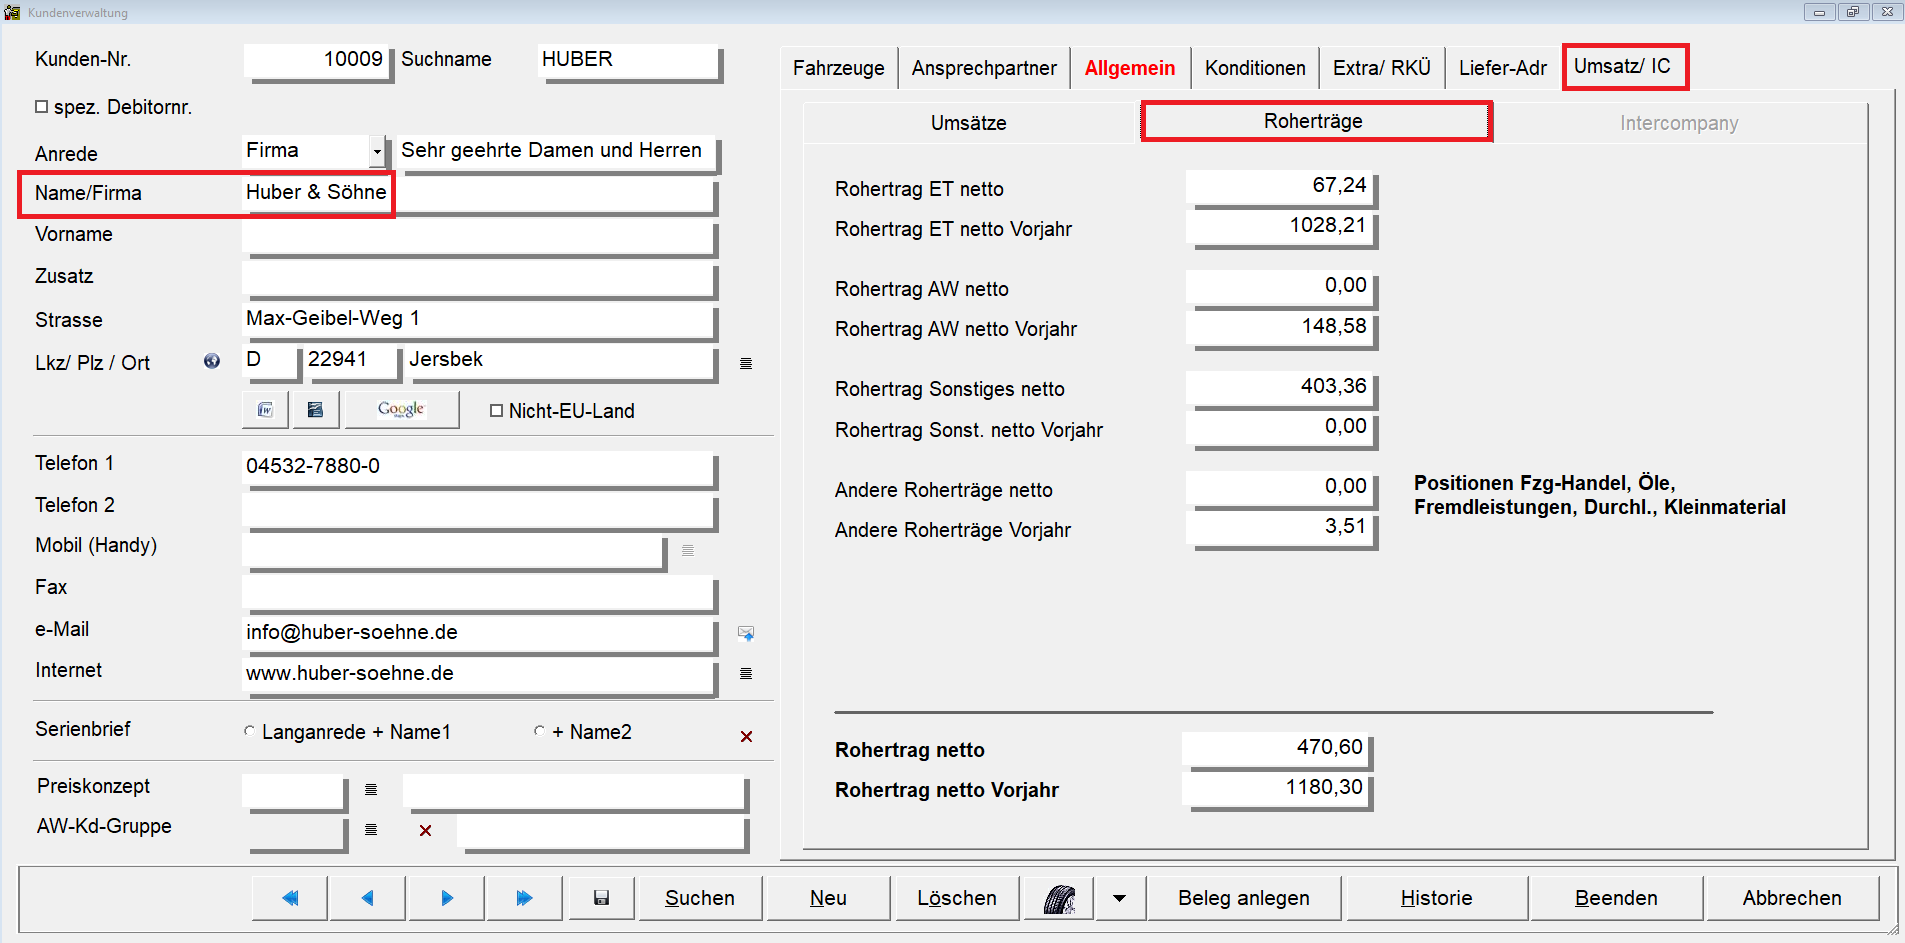
Task: Click the Kundenverwaltung title bar app icon
Action: click(12, 12)
